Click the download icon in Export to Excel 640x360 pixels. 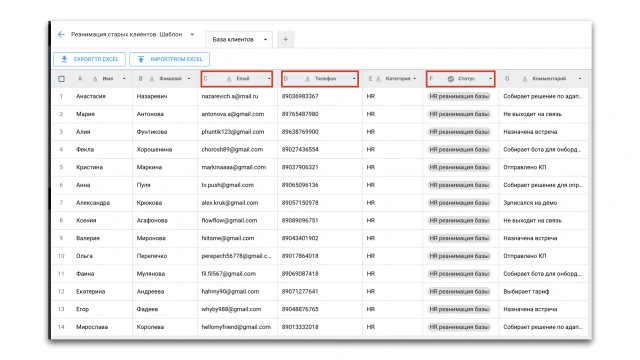[64, 59]
